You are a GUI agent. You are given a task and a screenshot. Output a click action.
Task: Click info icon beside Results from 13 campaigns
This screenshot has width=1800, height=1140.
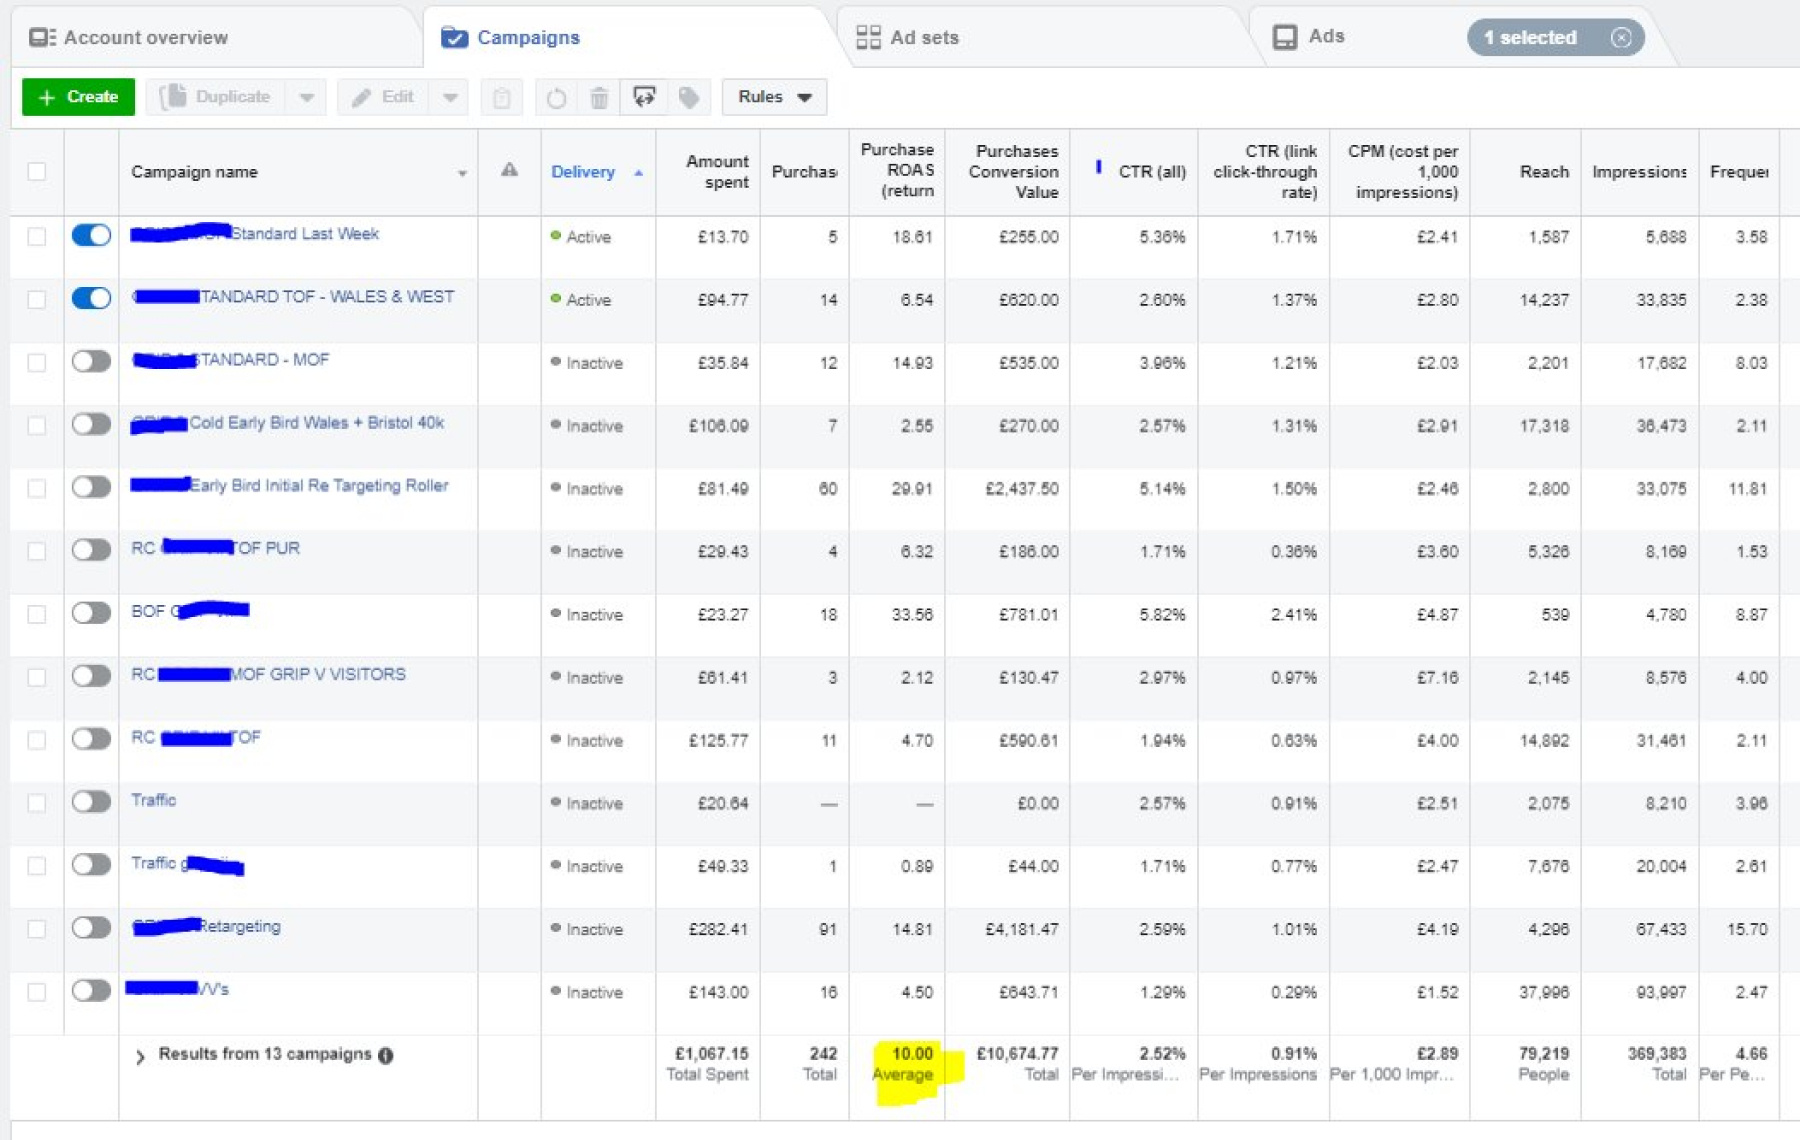[x=386, y=1055]
